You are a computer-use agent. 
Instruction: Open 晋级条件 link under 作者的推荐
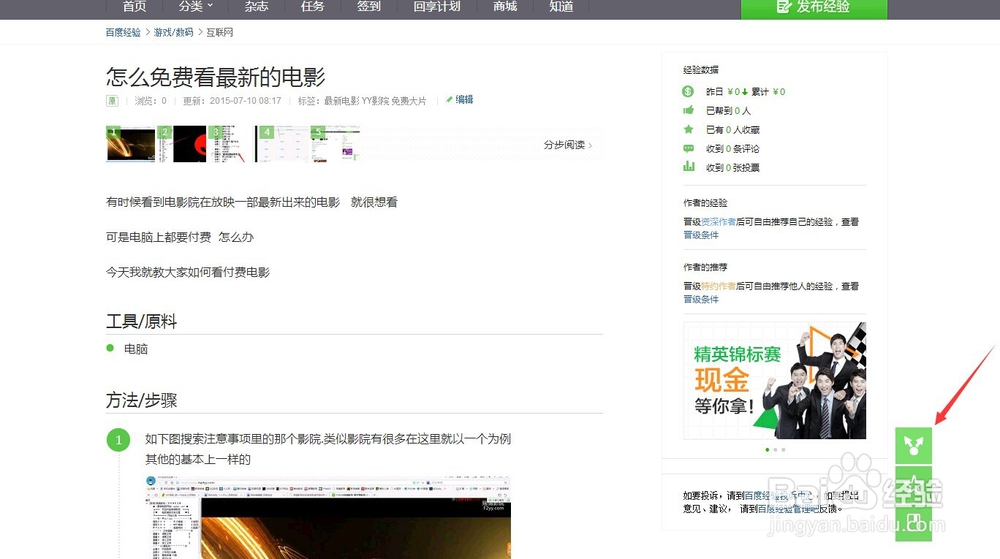click(x=701, y=300)
